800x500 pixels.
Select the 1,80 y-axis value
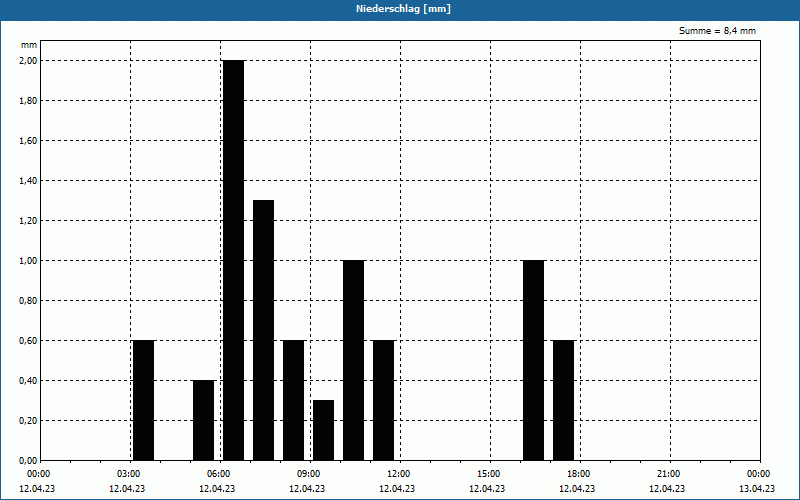[x=28, y=101]
